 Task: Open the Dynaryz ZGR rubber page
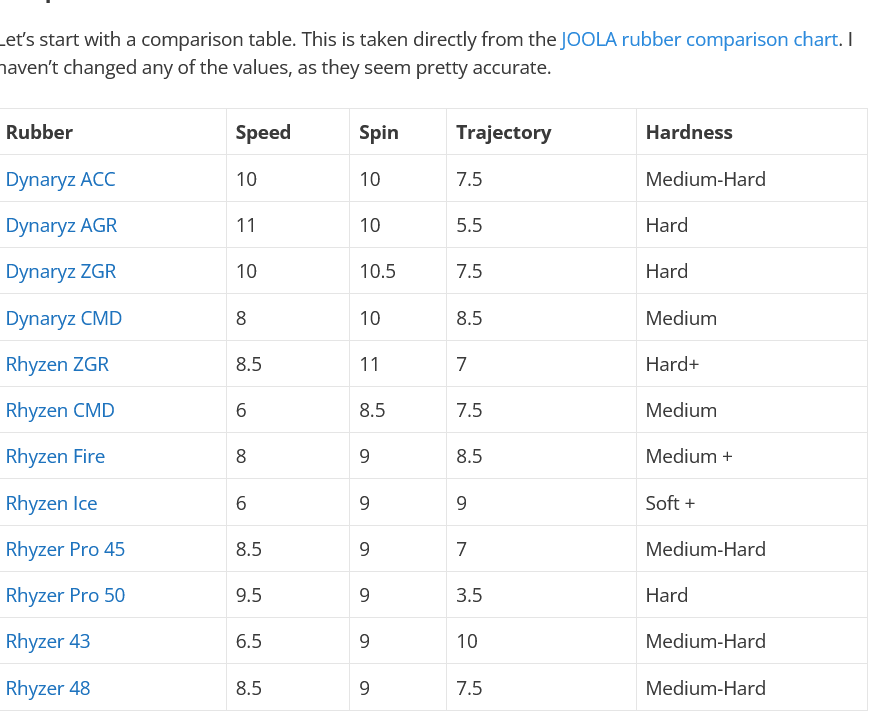pyautogui.click(x=60, y=271)
